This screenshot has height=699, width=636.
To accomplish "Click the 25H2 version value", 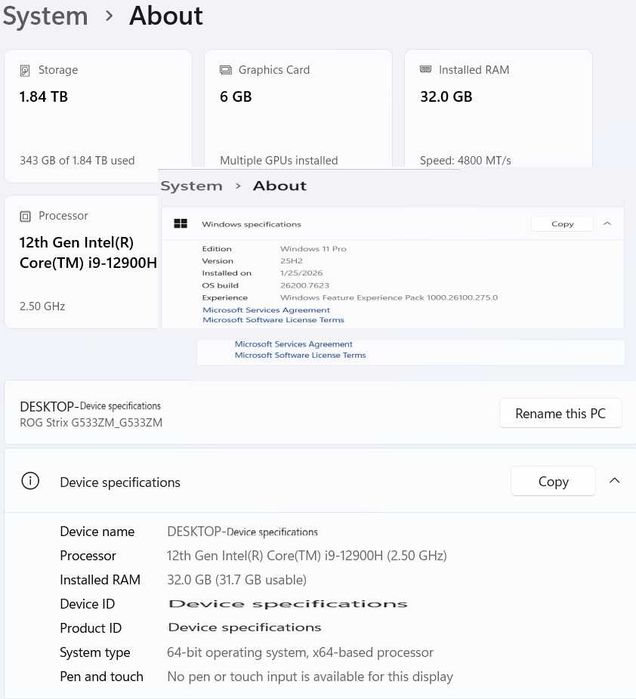I will coord(291,261).
